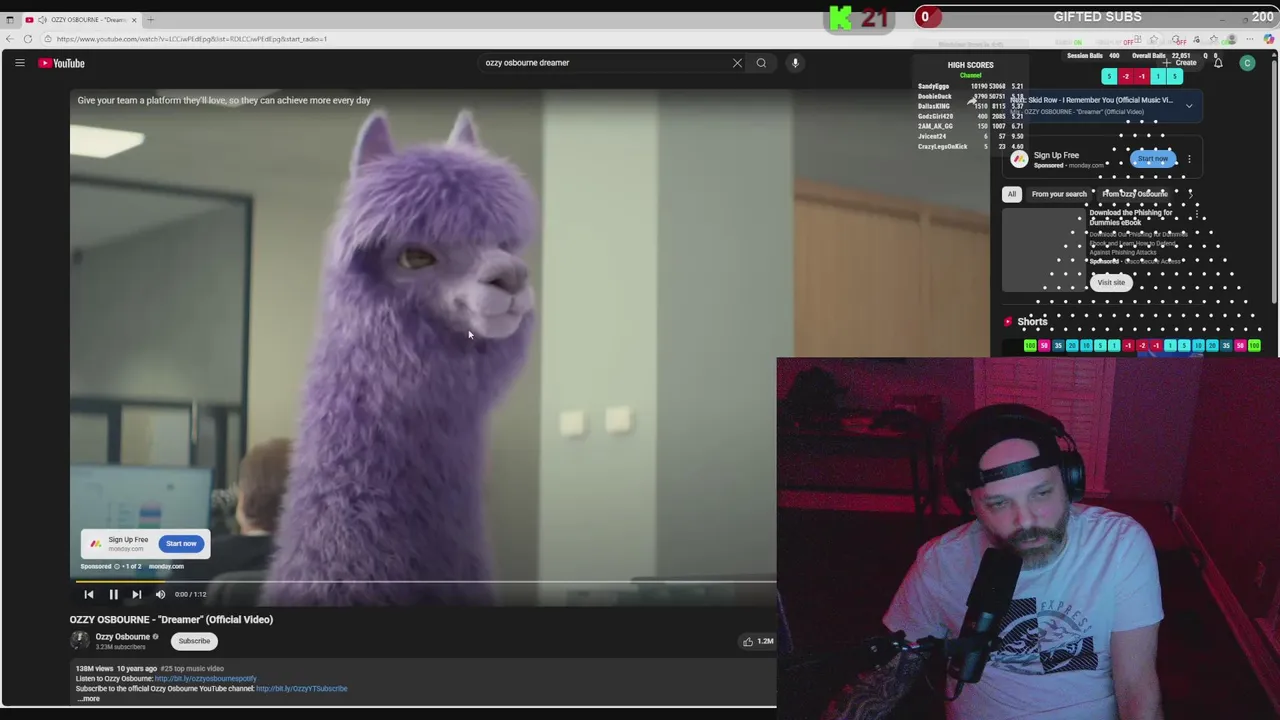Image resolution: width=1280 pixels, height=720 pixels.
Task: Favorite this page with the star icon
Action: (1153, 40)
